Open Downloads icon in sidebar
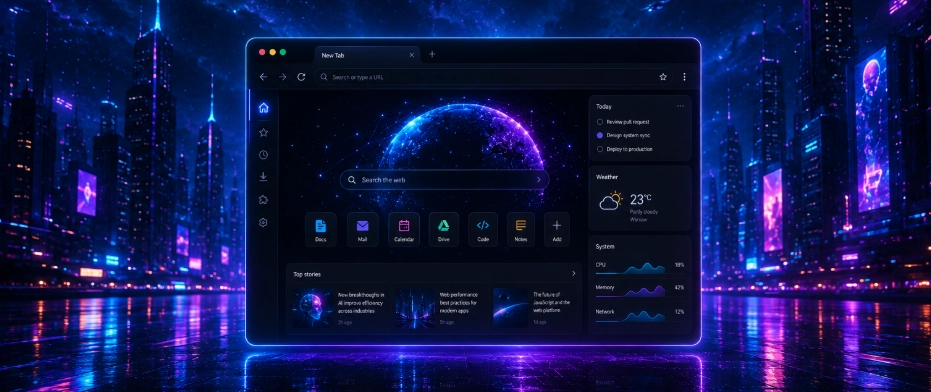The width and height of the screenshot is (931, 392). tap(264, 177)
